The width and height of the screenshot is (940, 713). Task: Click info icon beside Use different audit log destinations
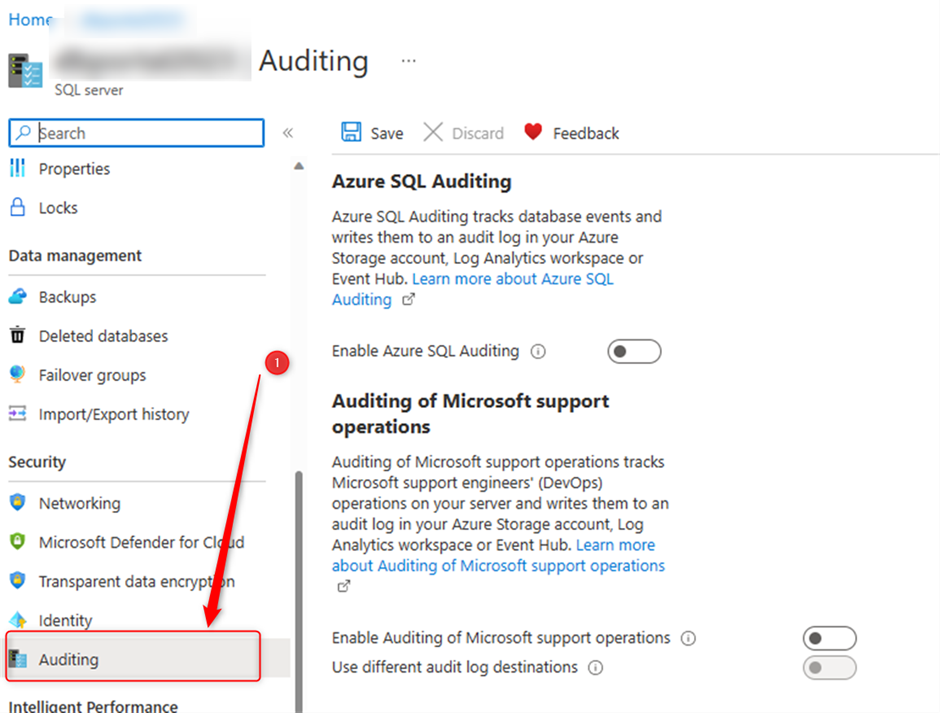click(x=595, y=668)
